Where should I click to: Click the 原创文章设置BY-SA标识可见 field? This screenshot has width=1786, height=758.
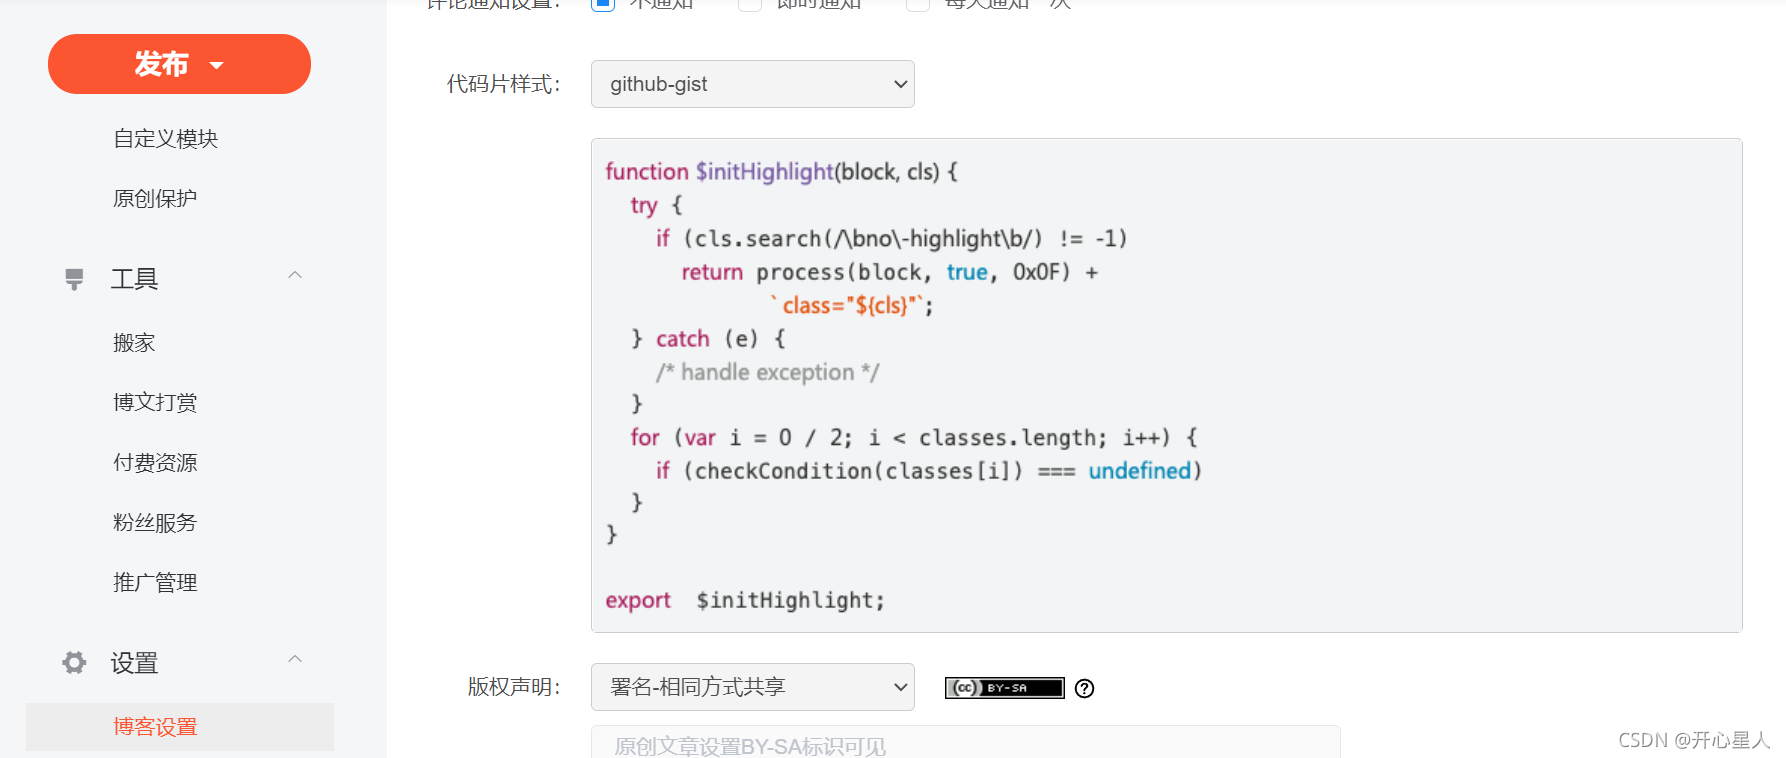(x=965, y=742)
